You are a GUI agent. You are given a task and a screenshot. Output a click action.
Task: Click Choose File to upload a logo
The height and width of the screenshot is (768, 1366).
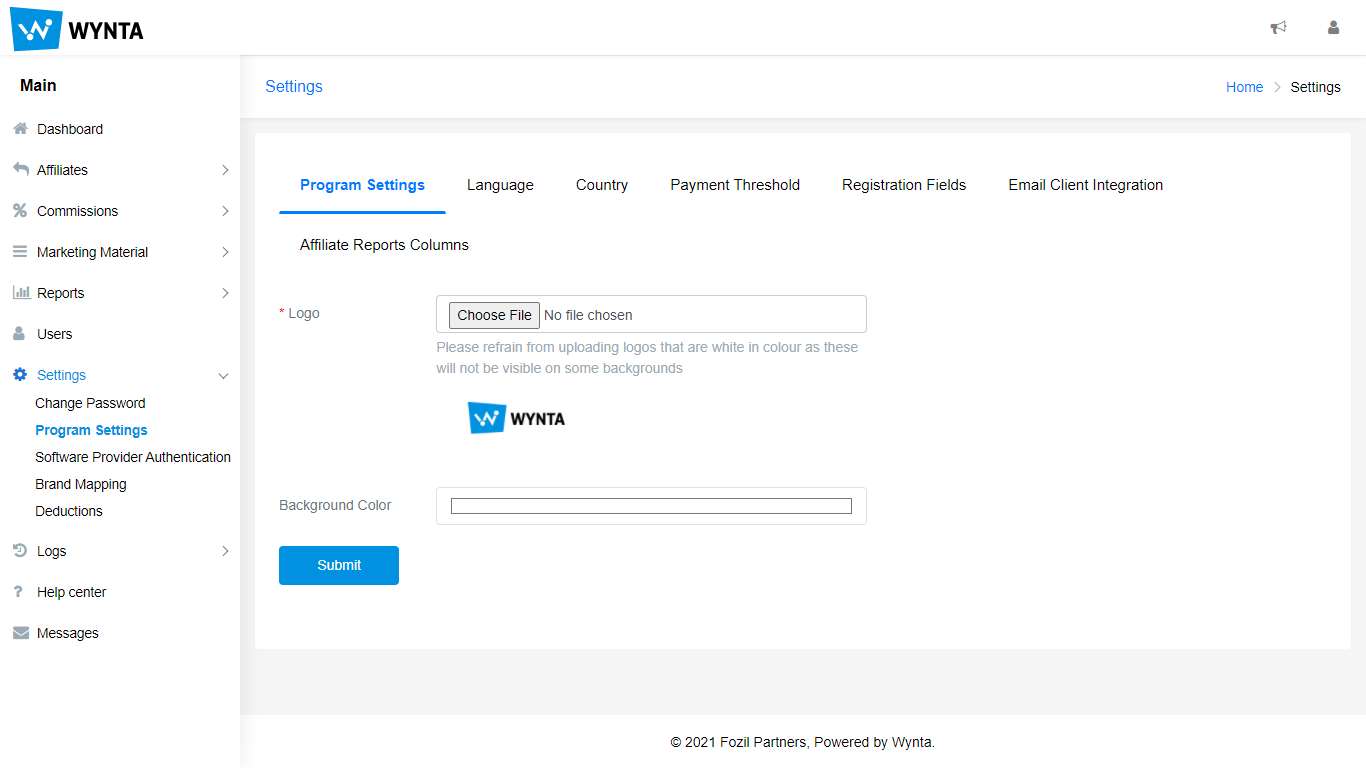493,314
